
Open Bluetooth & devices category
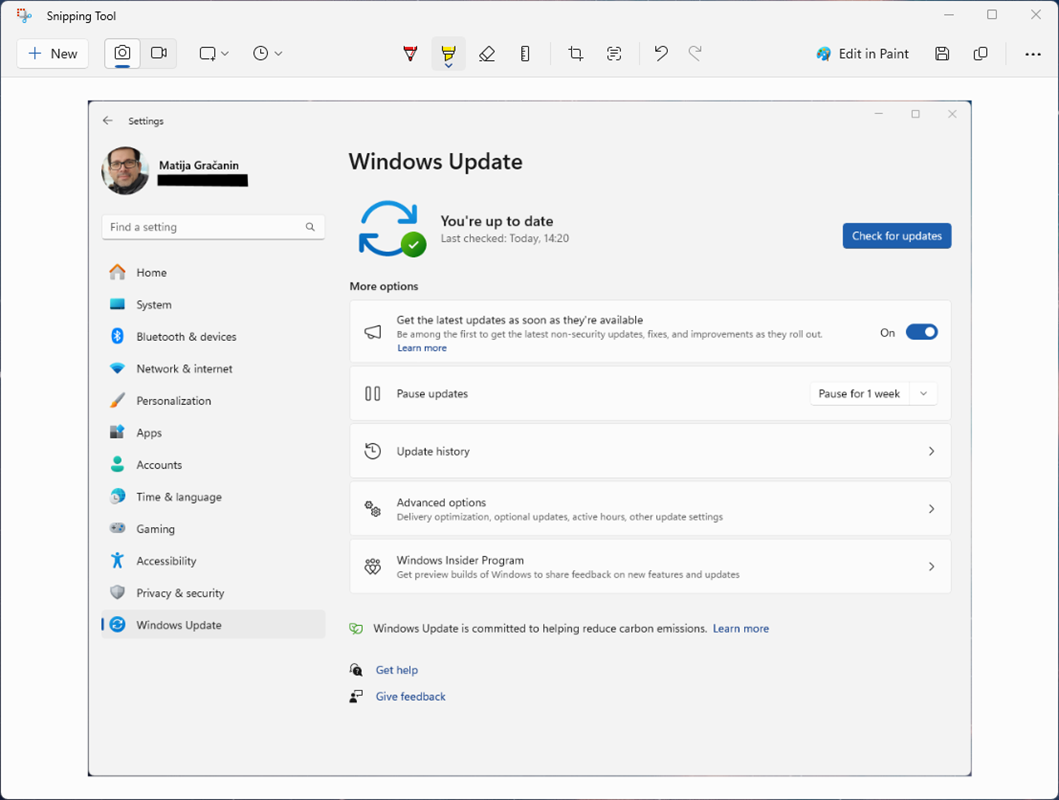(213, 336)
